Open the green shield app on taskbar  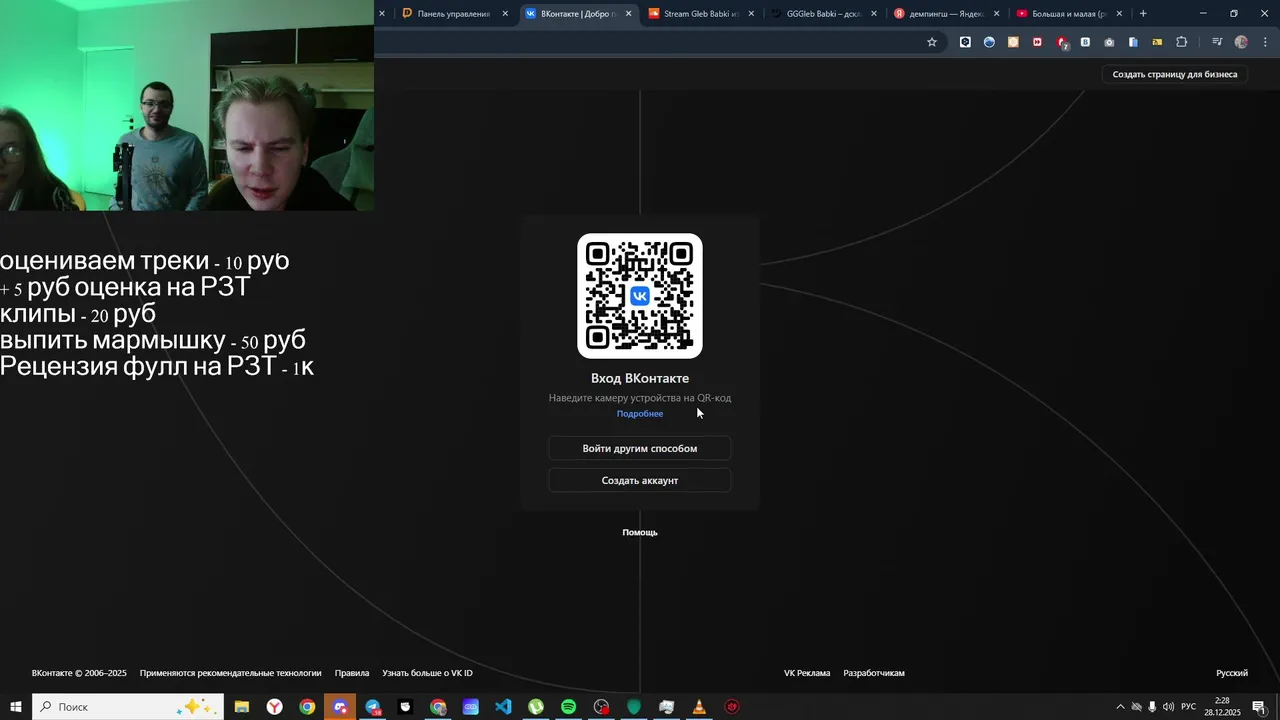click(634, 707)
